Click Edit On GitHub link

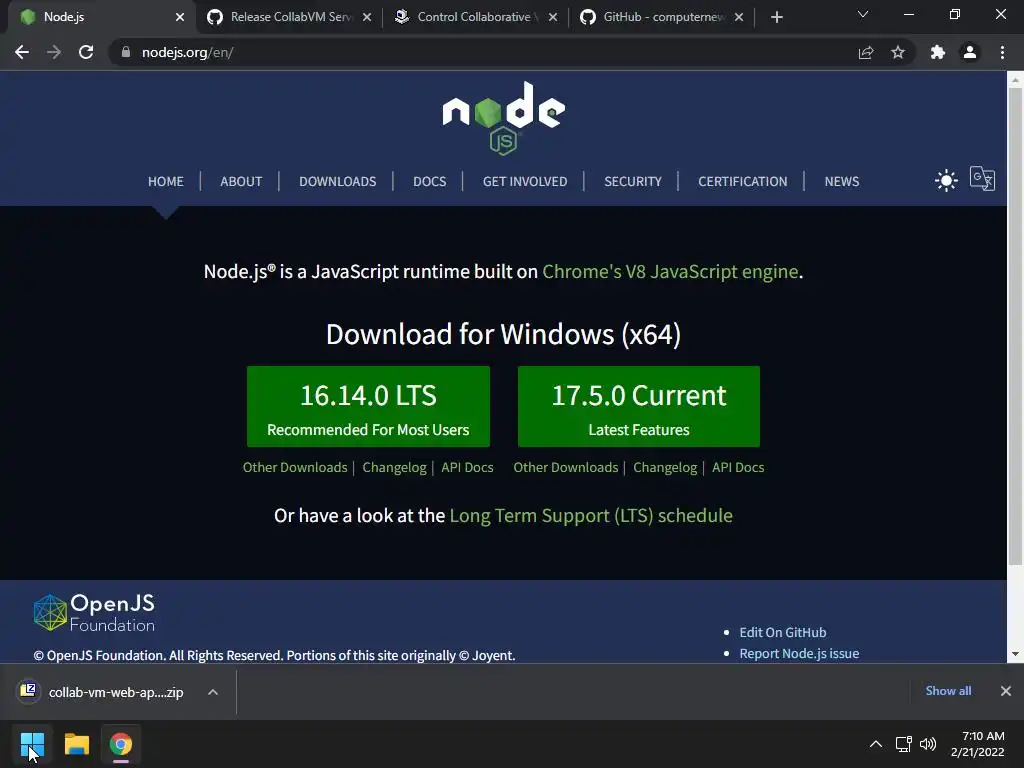[782, 632]
